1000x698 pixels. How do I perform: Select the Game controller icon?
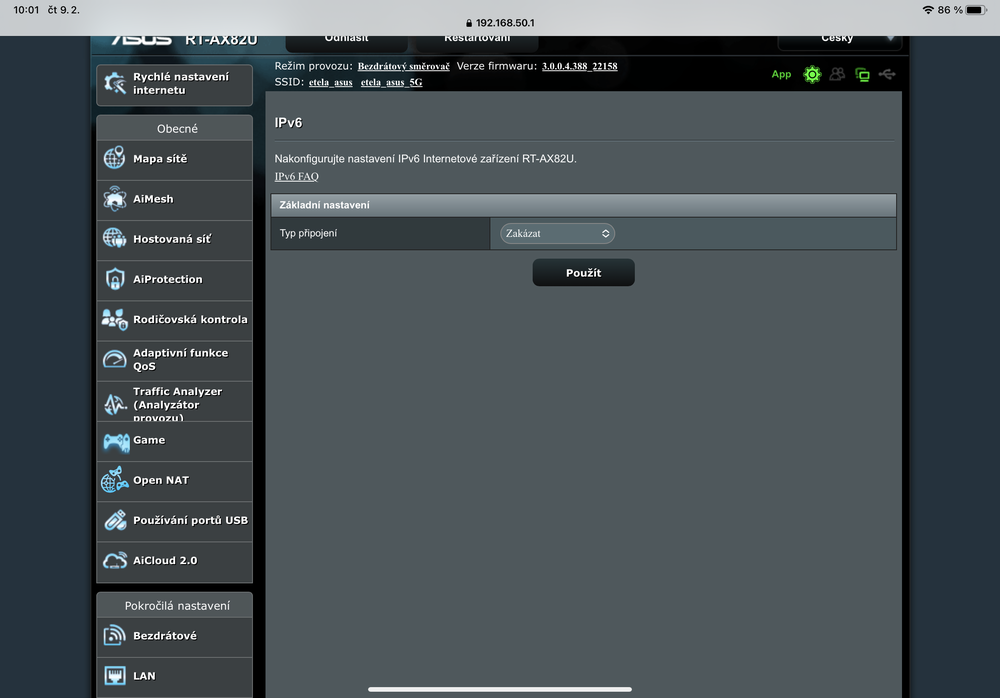pos(115,441)
